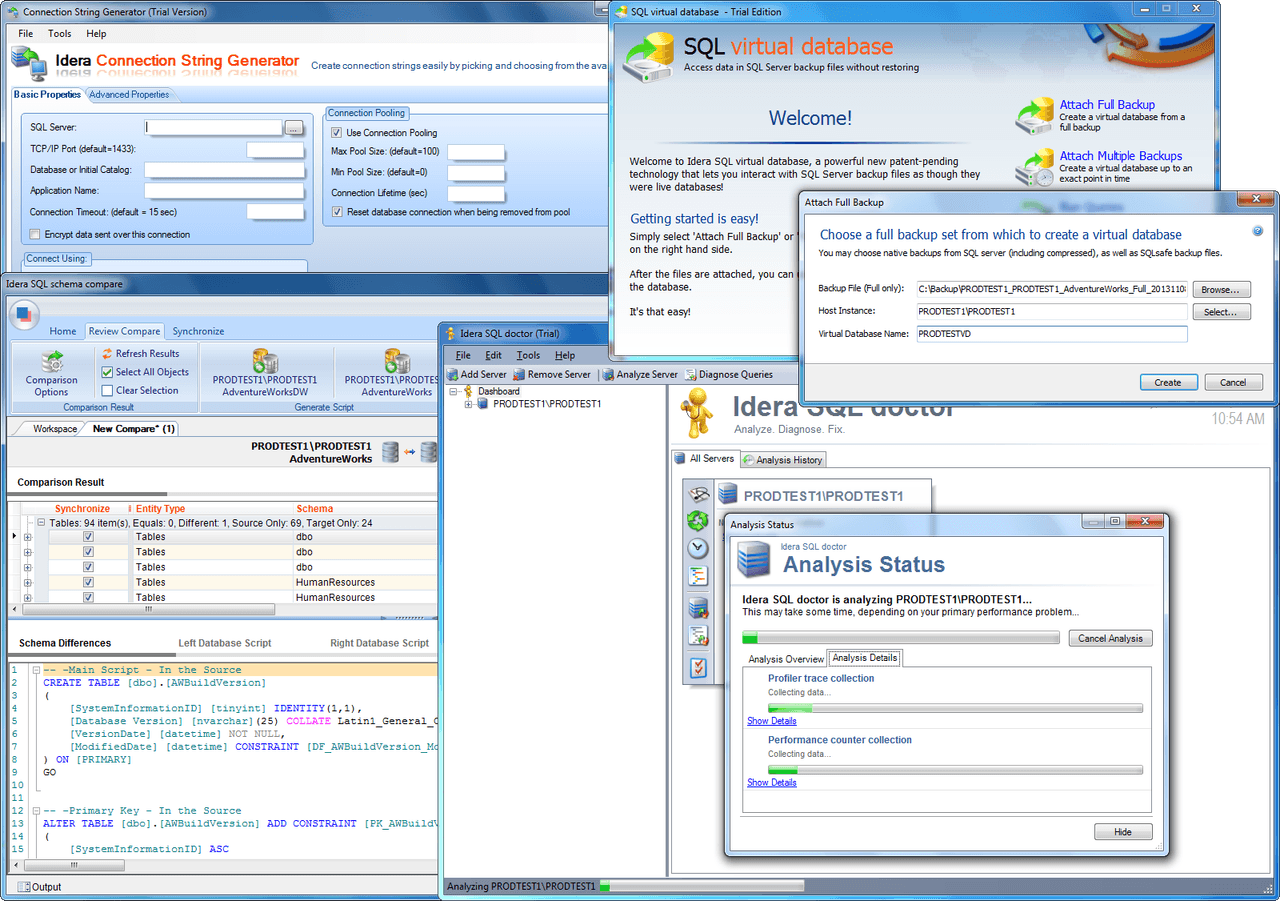Enable Encrypt data sent over this connection
1280x901 pixels.
[36, 235]
